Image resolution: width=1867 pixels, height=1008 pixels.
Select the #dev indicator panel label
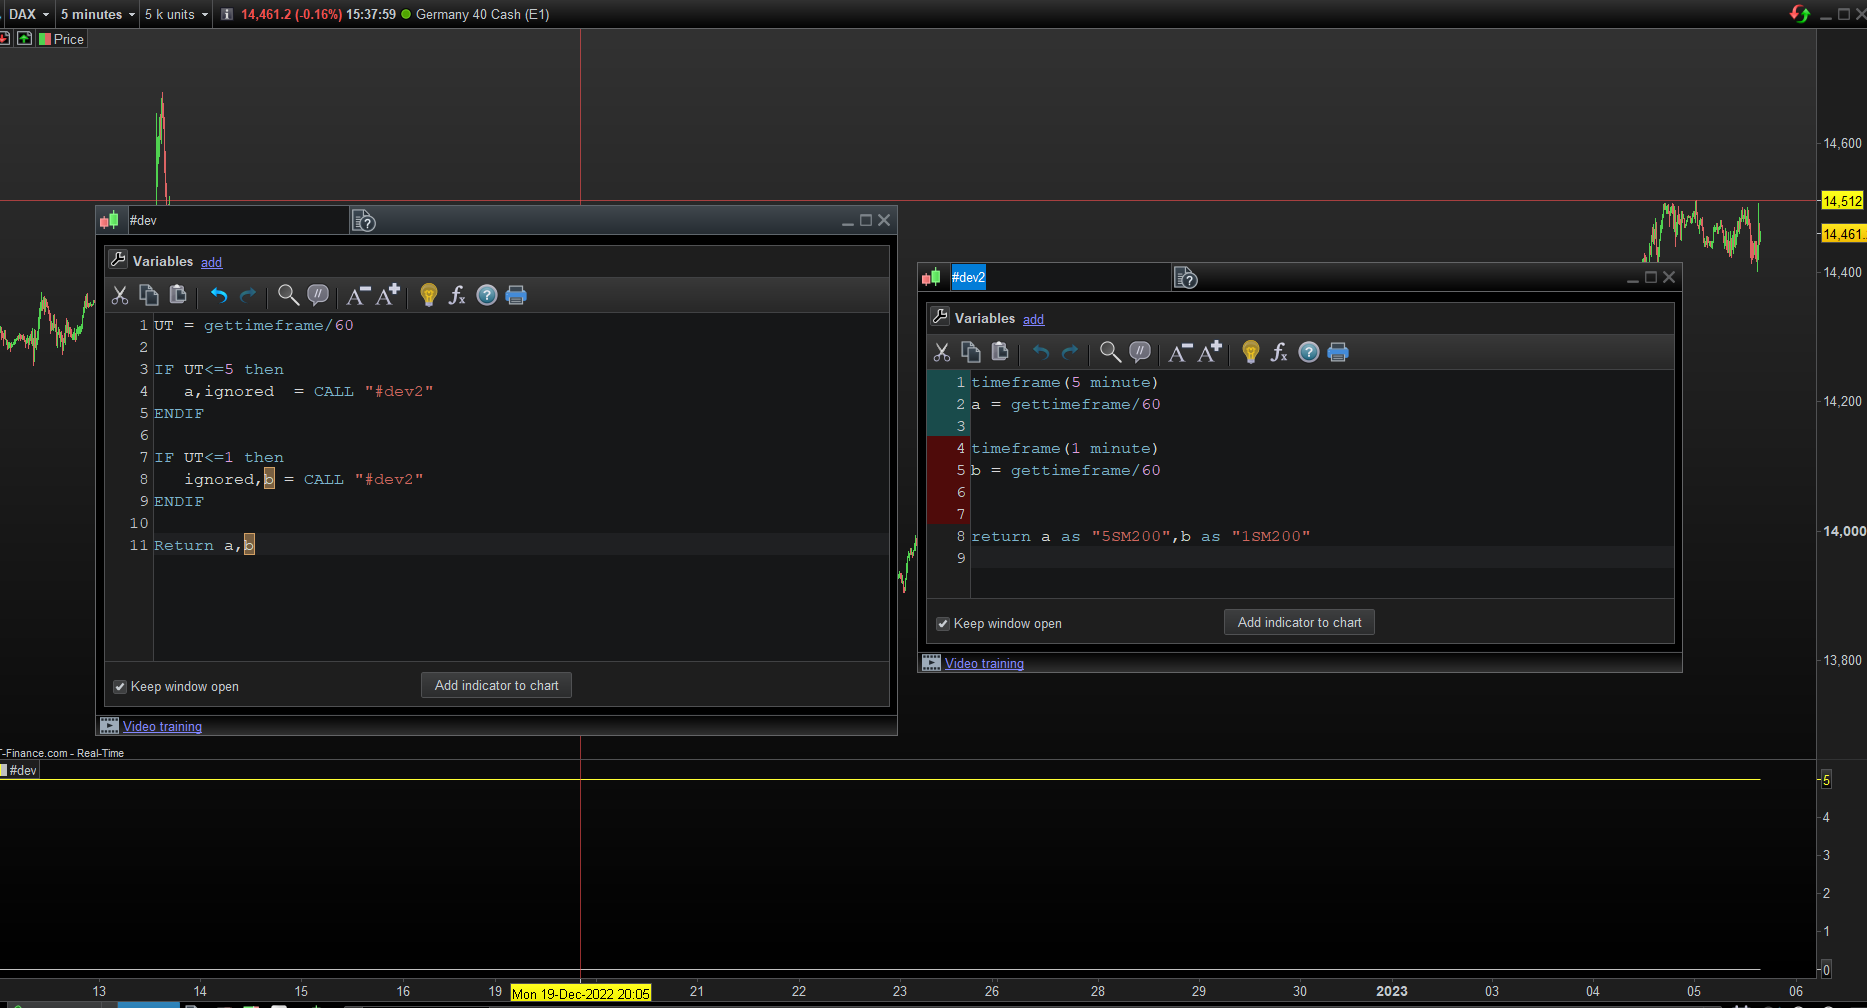pyautogui.click(x=22, y=770)
